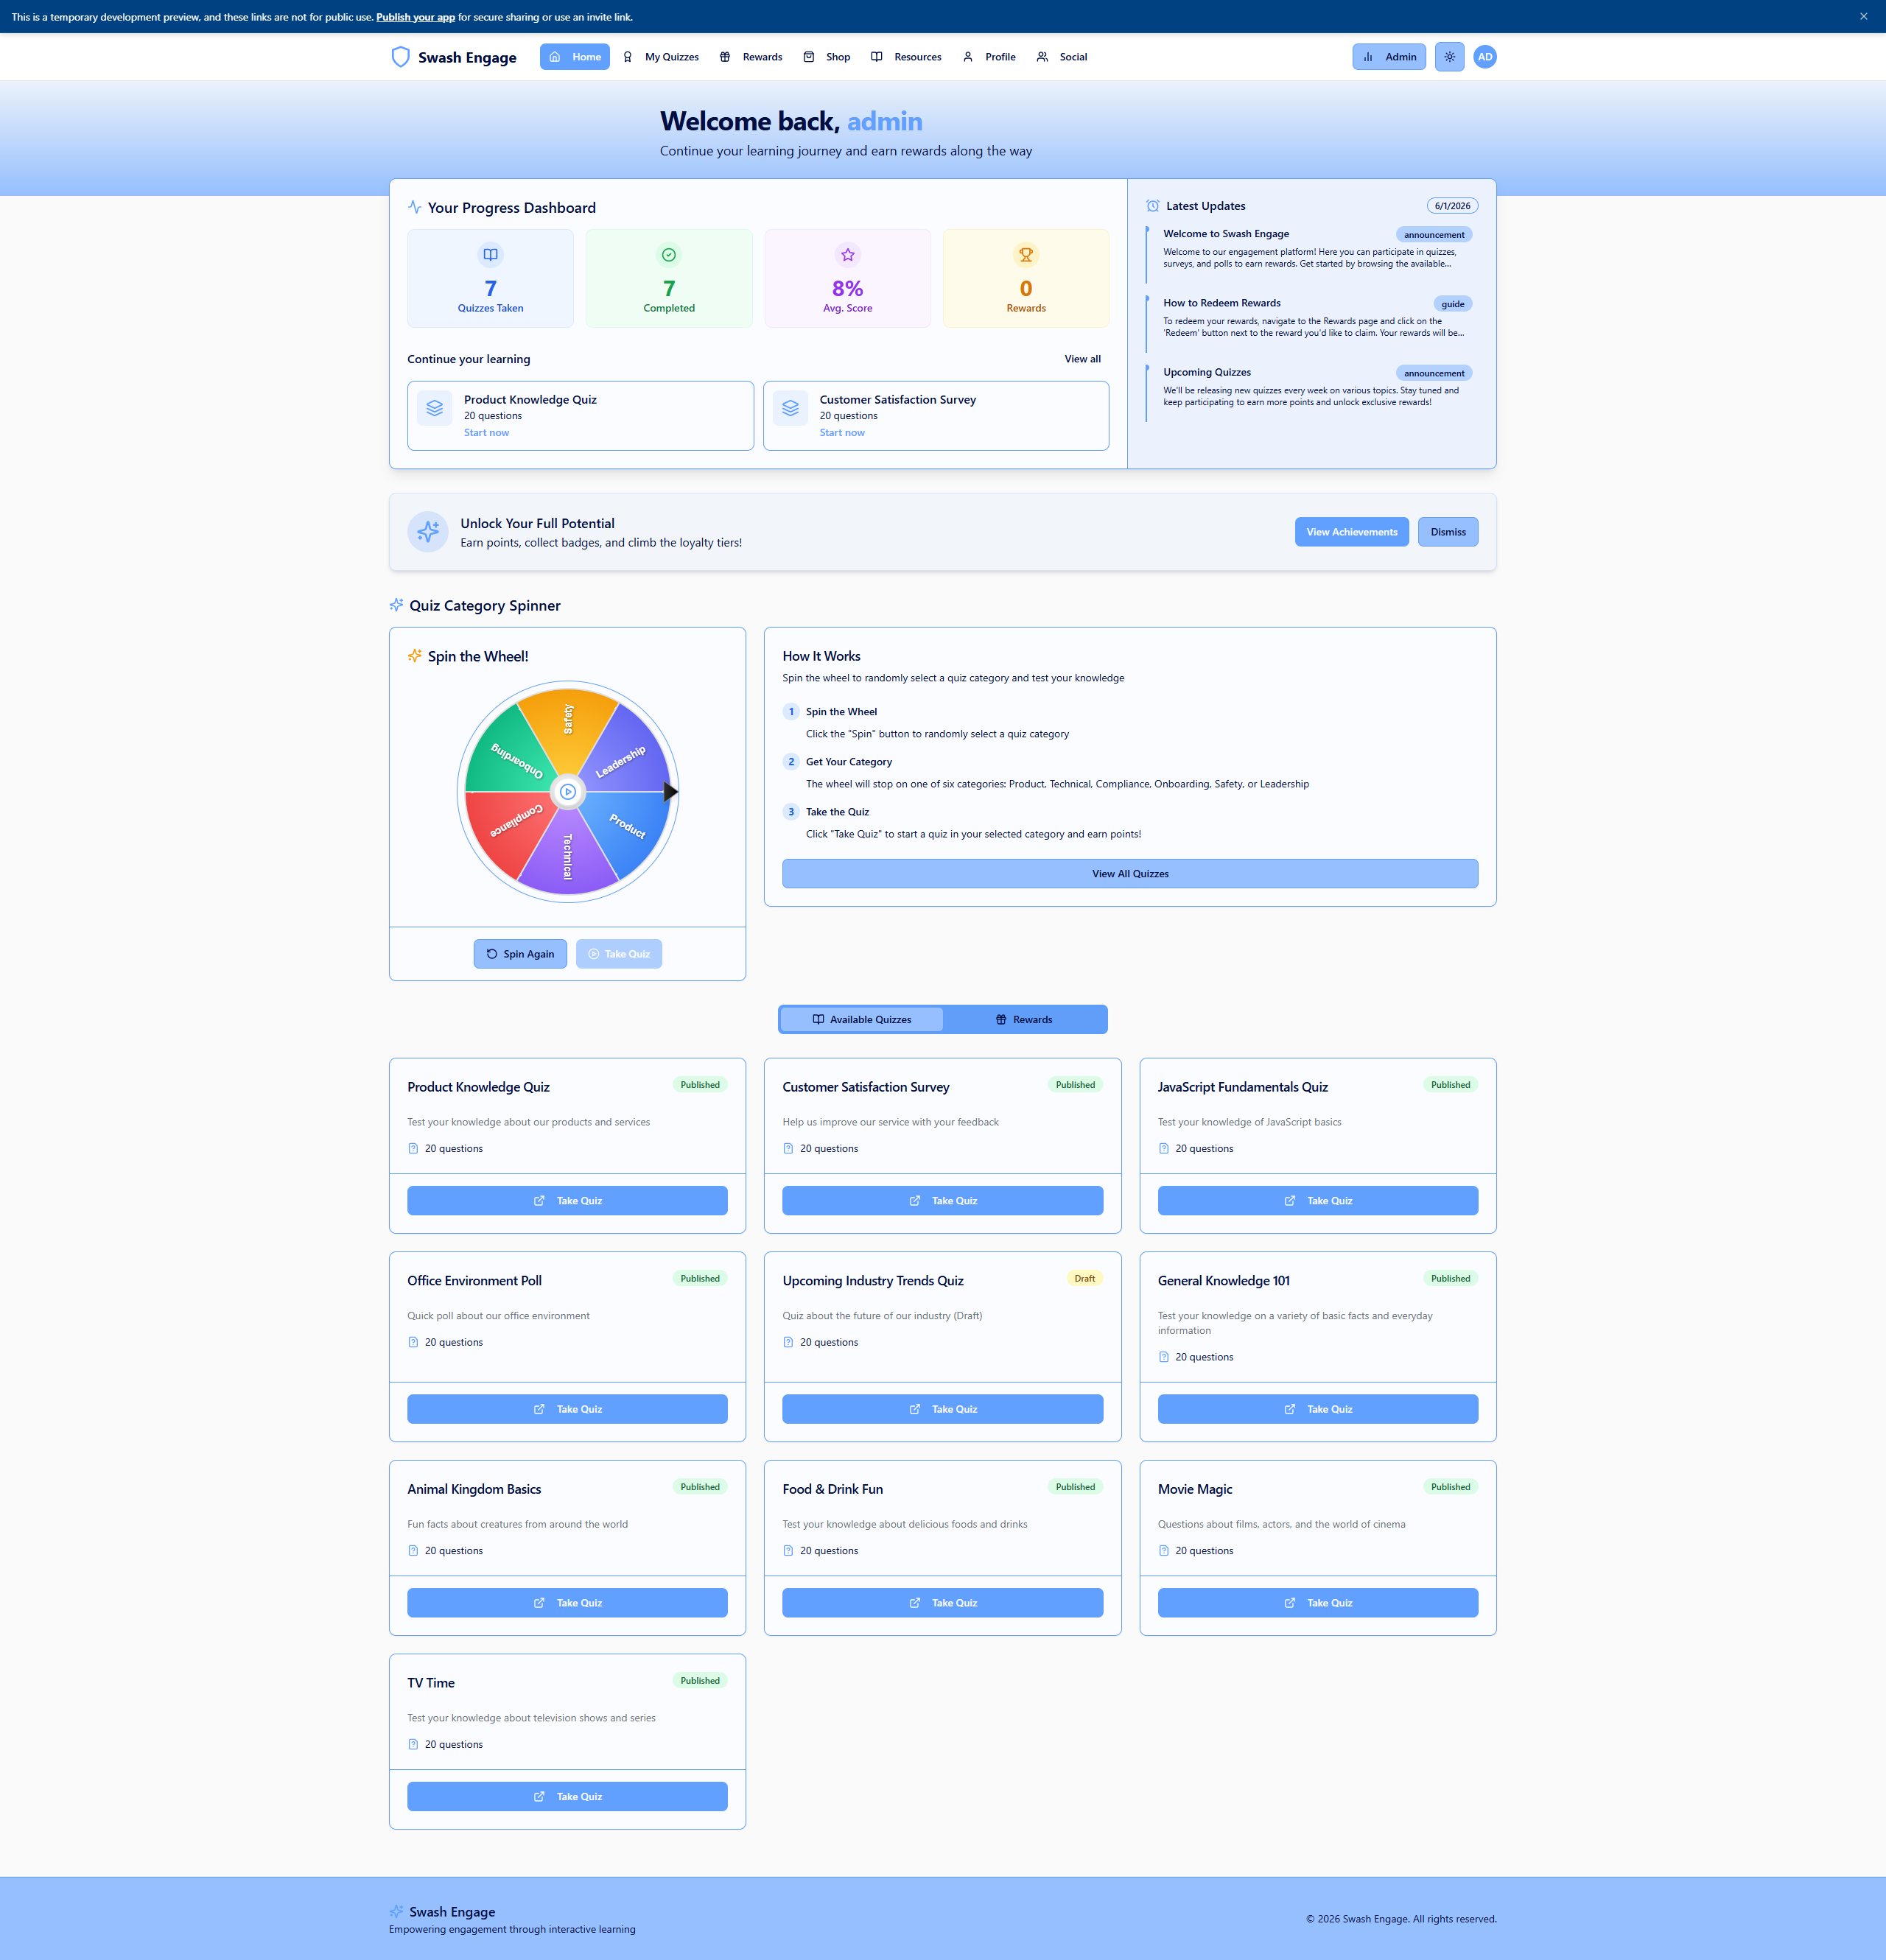Click the 6/1/2026 date badge
The height and width of the screenshot is (1960, 1886).
(1452, 206)
